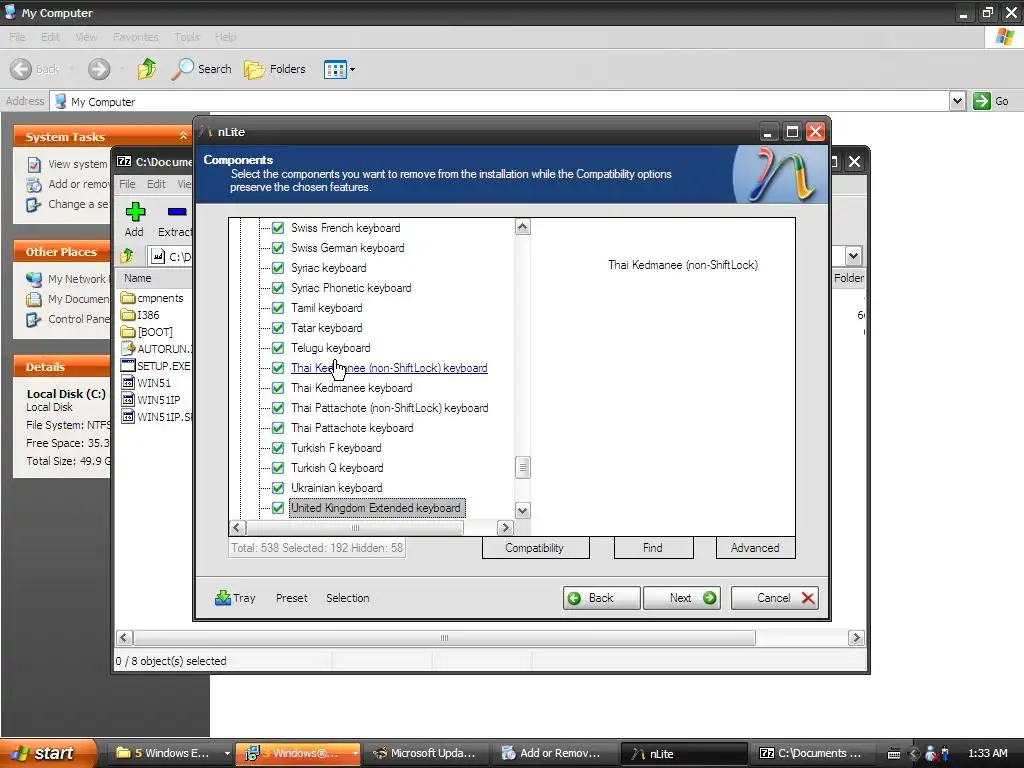The width and height of the screenshot is (1024, 768).
Task: Uncheck Tamil keyboard checkbox
Action: tap(278, 308)
